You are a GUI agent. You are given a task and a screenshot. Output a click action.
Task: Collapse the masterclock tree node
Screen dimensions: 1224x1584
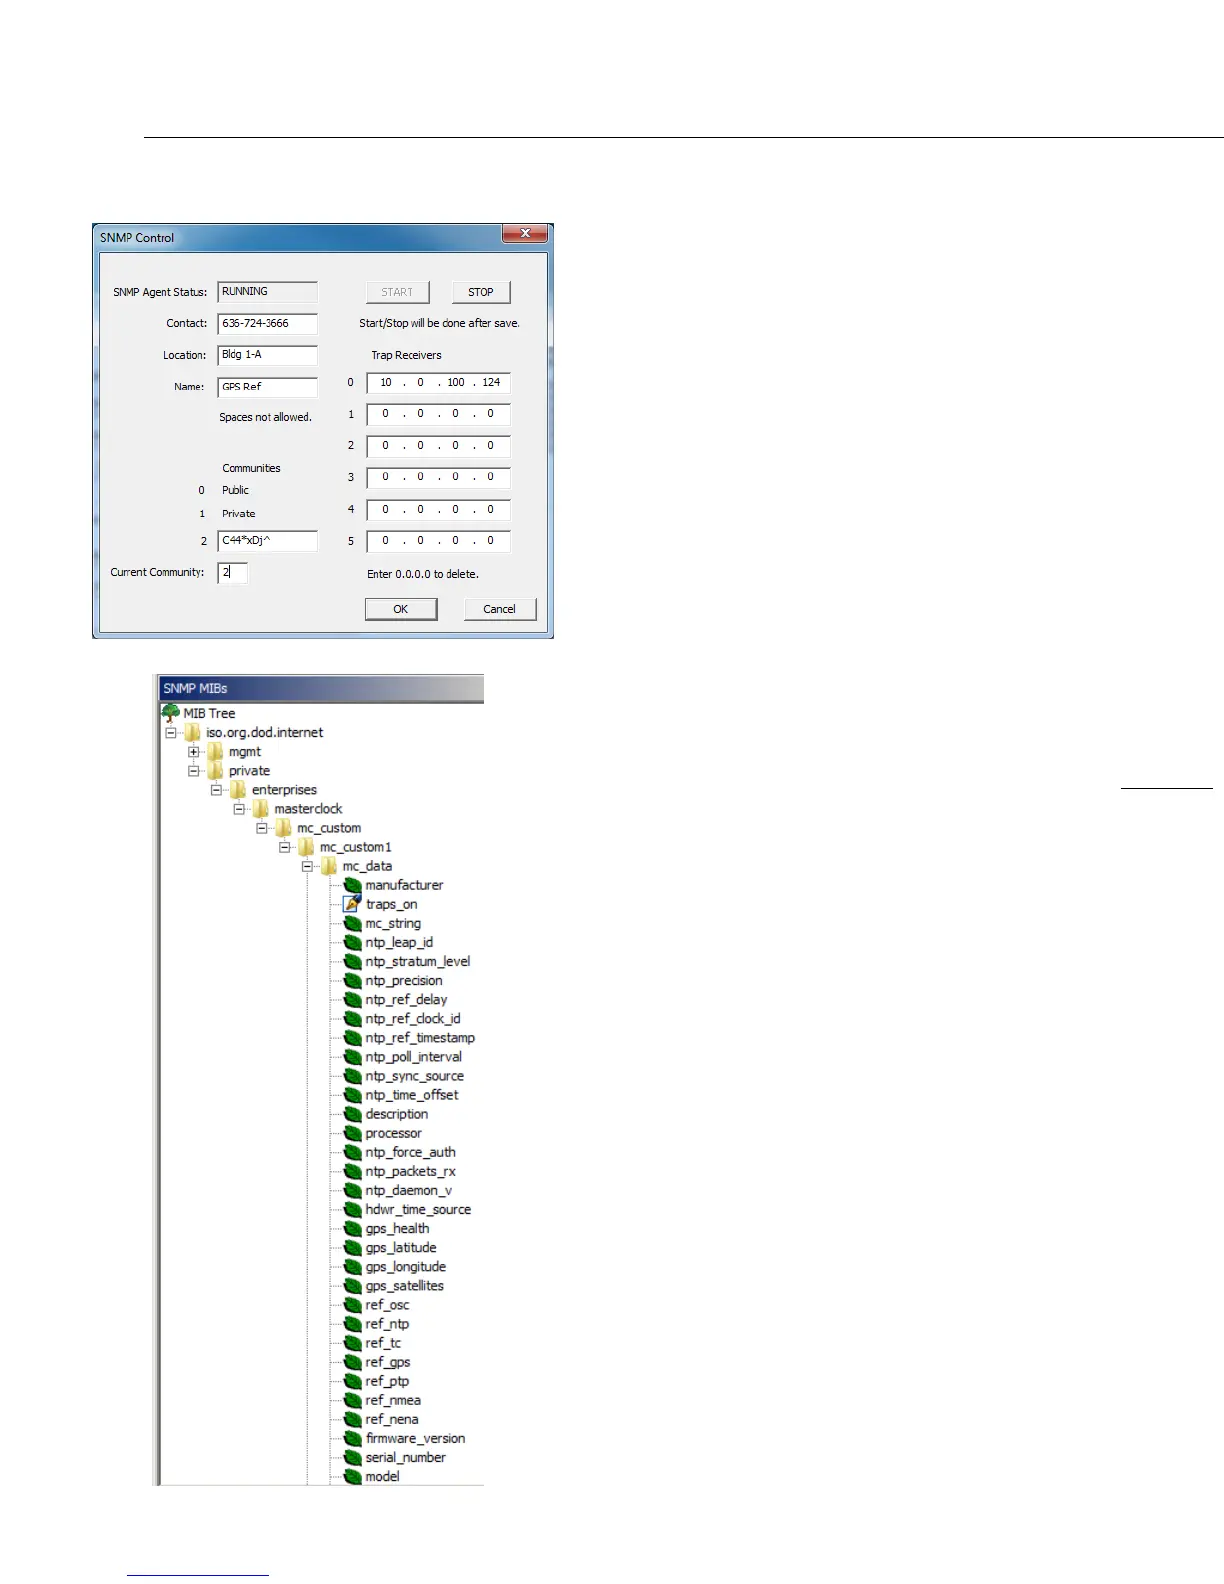tap(240, 809)
